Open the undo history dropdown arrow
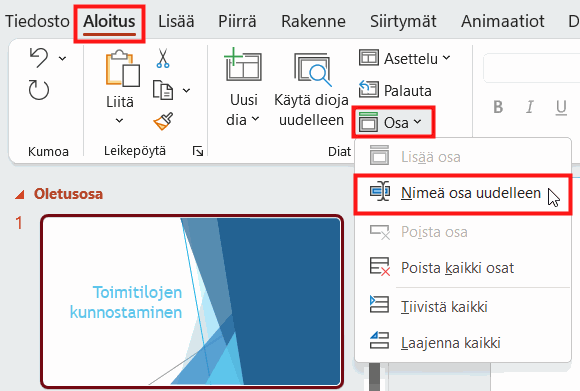This screenshot has height=391, width=580. pos(63,58)
